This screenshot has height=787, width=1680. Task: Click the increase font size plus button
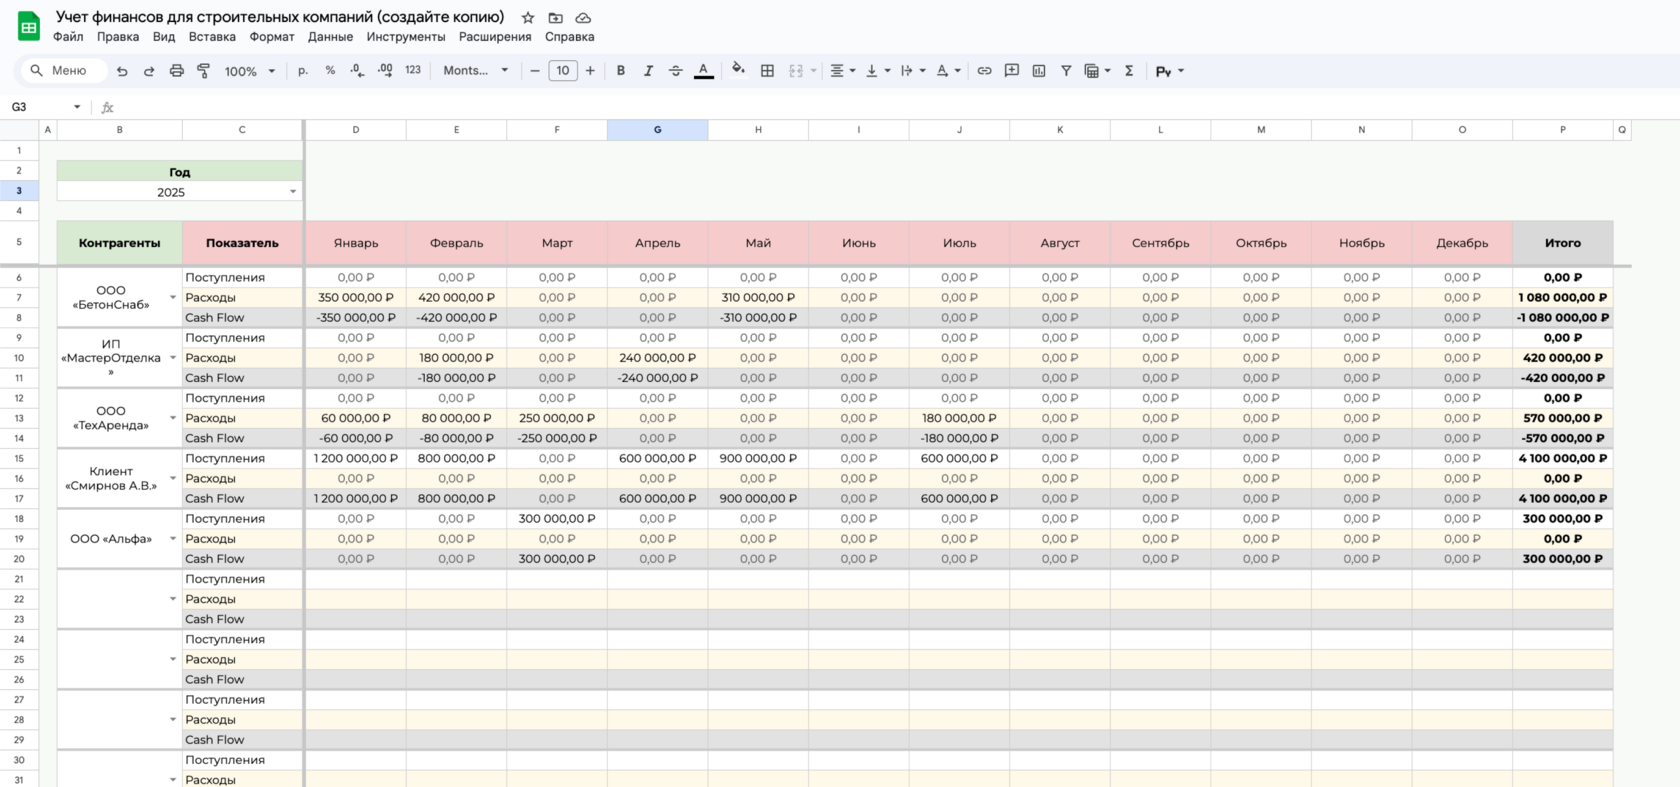point(590,71)
